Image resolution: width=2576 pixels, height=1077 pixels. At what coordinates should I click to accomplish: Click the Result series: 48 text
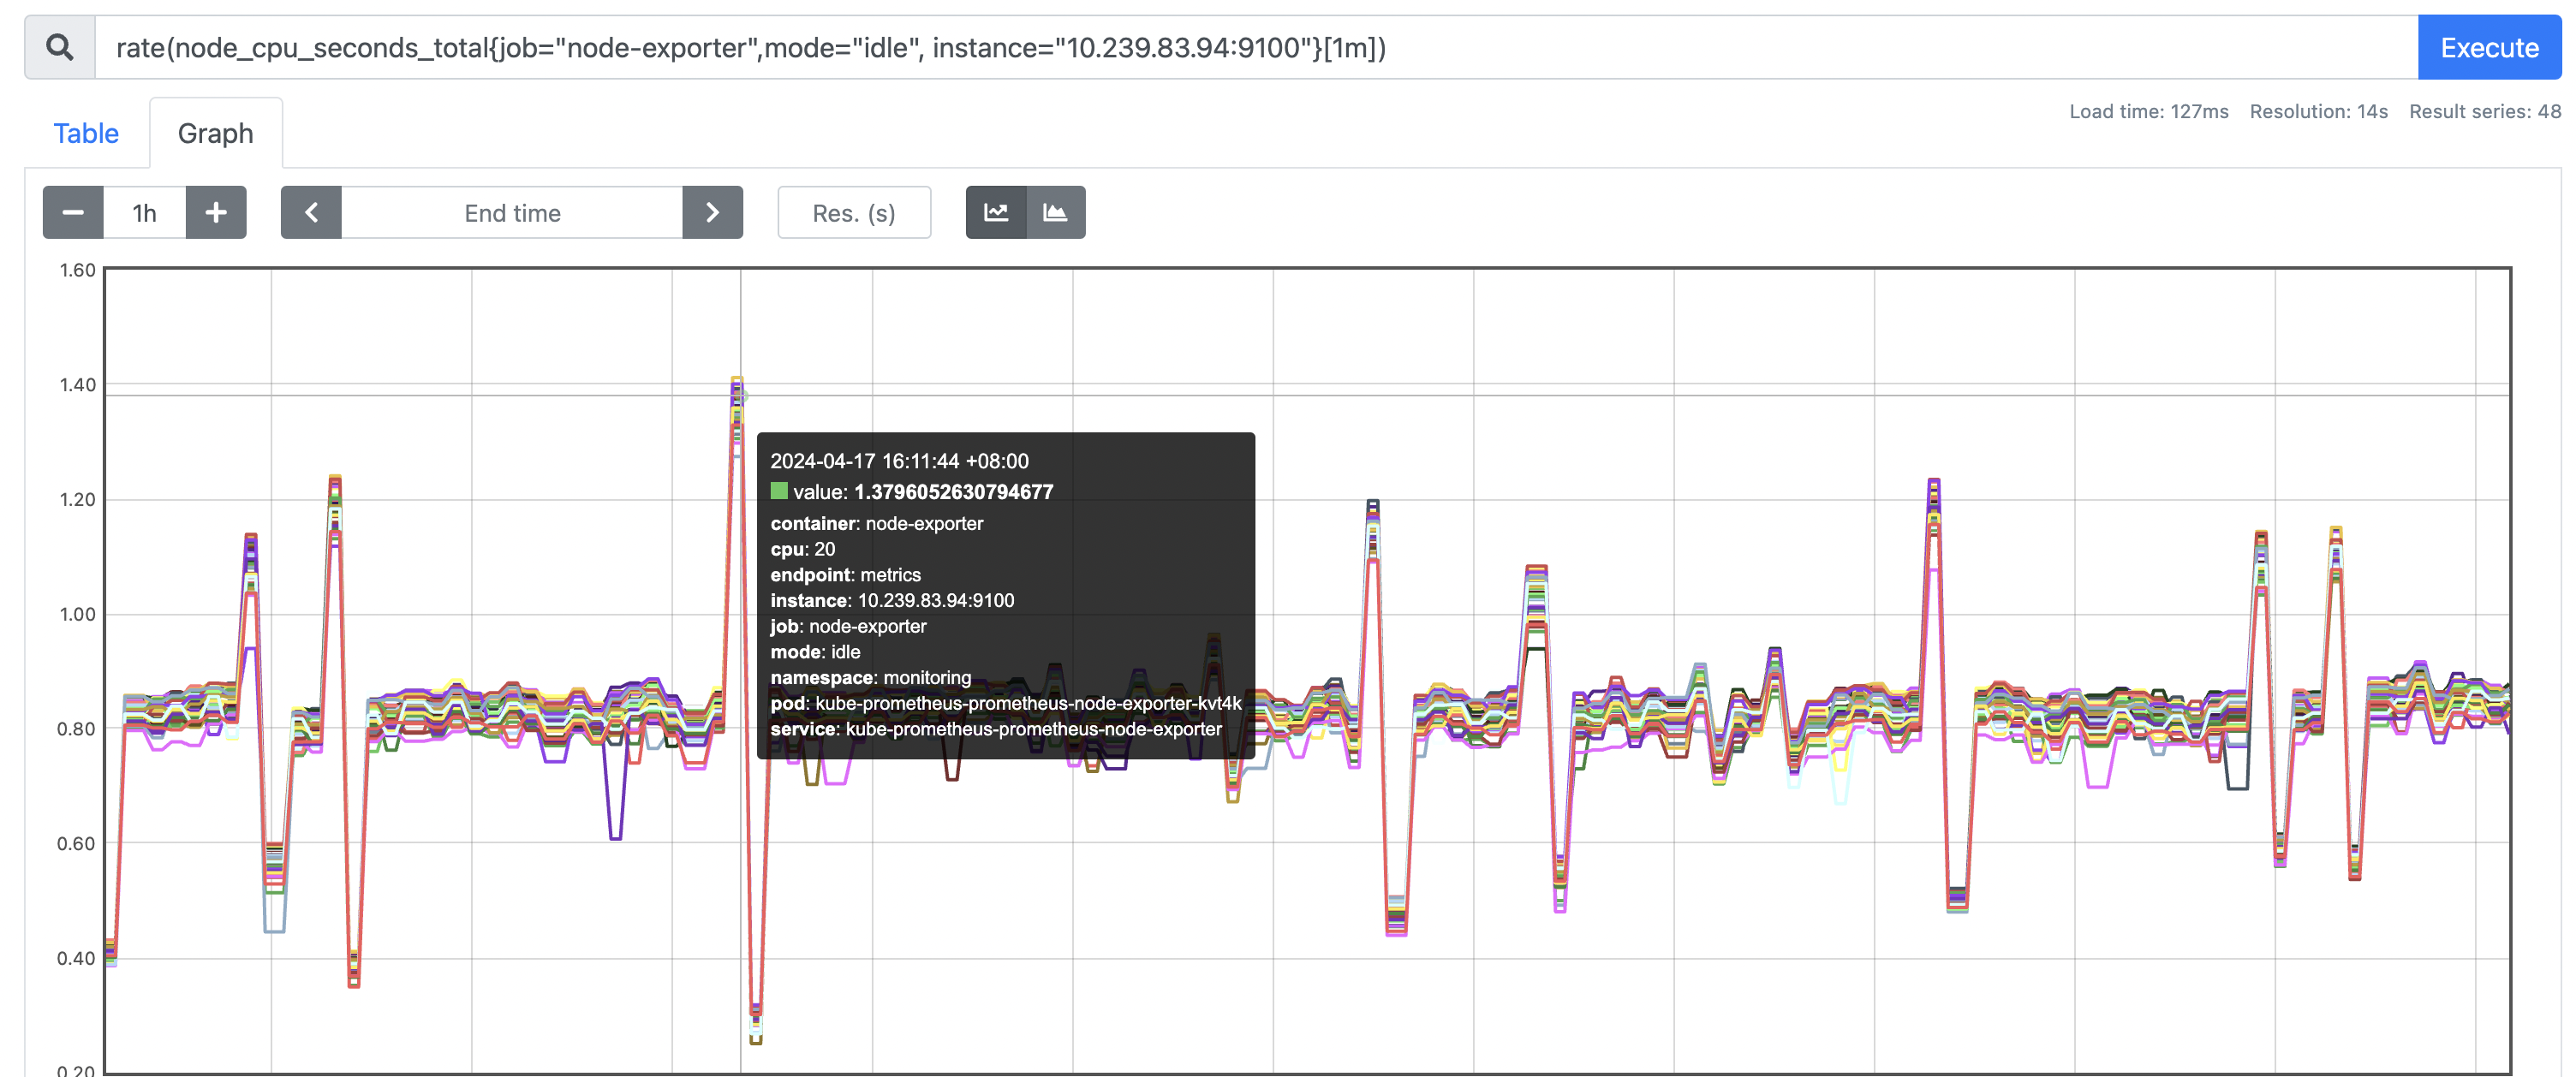coord(2484,111)
